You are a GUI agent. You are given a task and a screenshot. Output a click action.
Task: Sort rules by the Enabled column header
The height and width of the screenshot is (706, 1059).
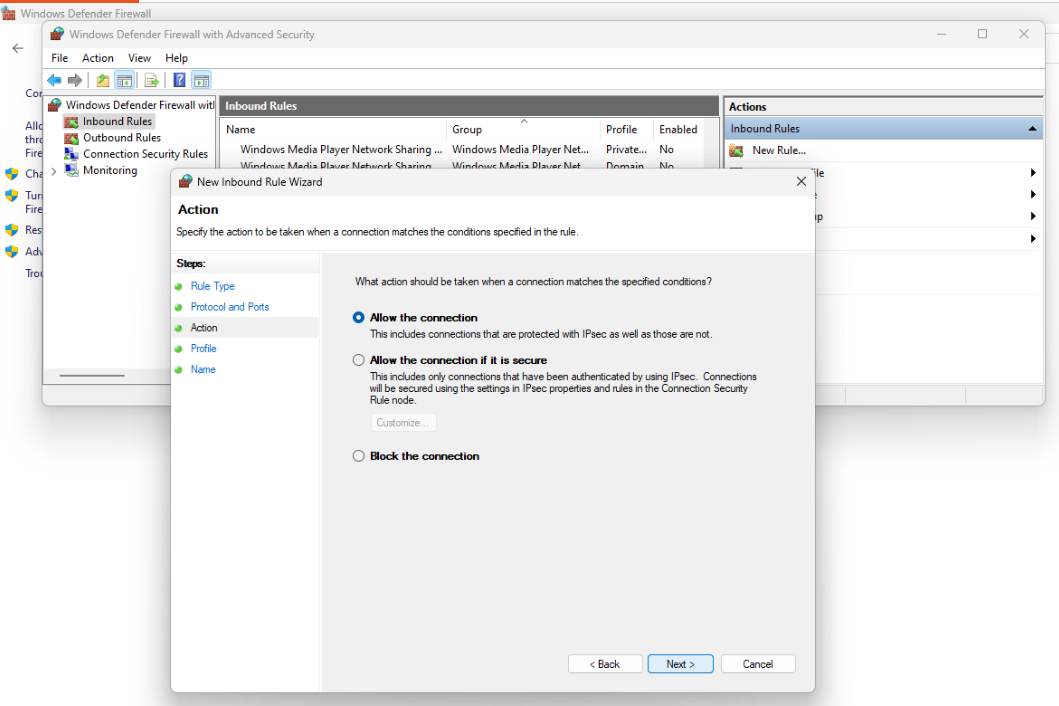[x=678, y=129]
